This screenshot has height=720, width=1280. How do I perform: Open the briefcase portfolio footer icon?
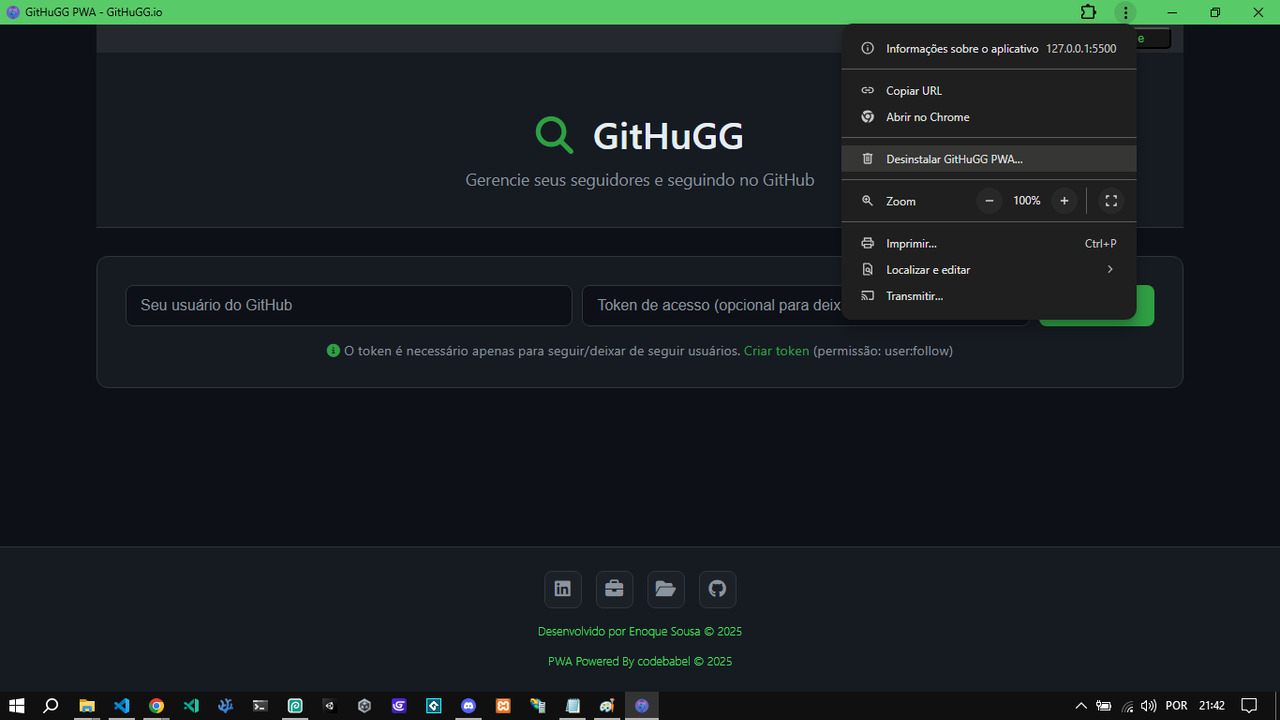[615, 589]
